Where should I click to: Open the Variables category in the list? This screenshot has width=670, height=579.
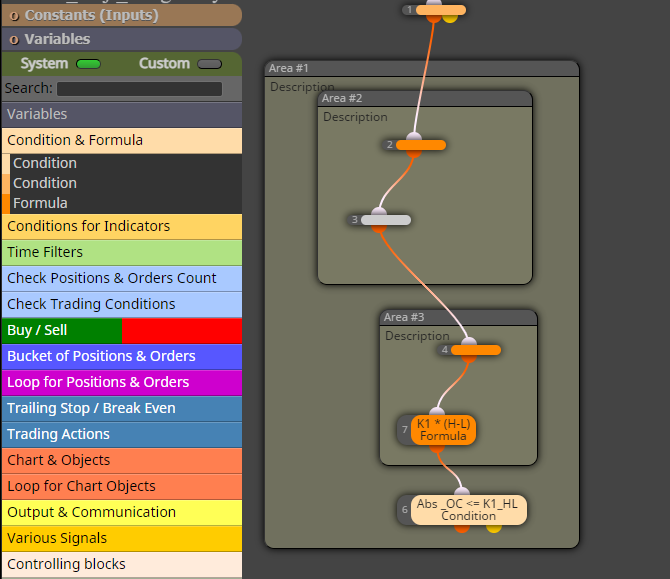(x=122, y=115)
